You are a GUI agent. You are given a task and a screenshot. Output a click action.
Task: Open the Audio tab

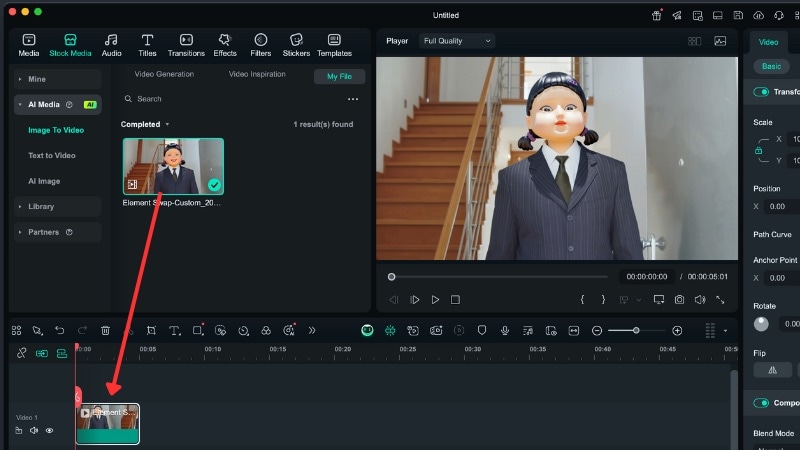(111, 45)
